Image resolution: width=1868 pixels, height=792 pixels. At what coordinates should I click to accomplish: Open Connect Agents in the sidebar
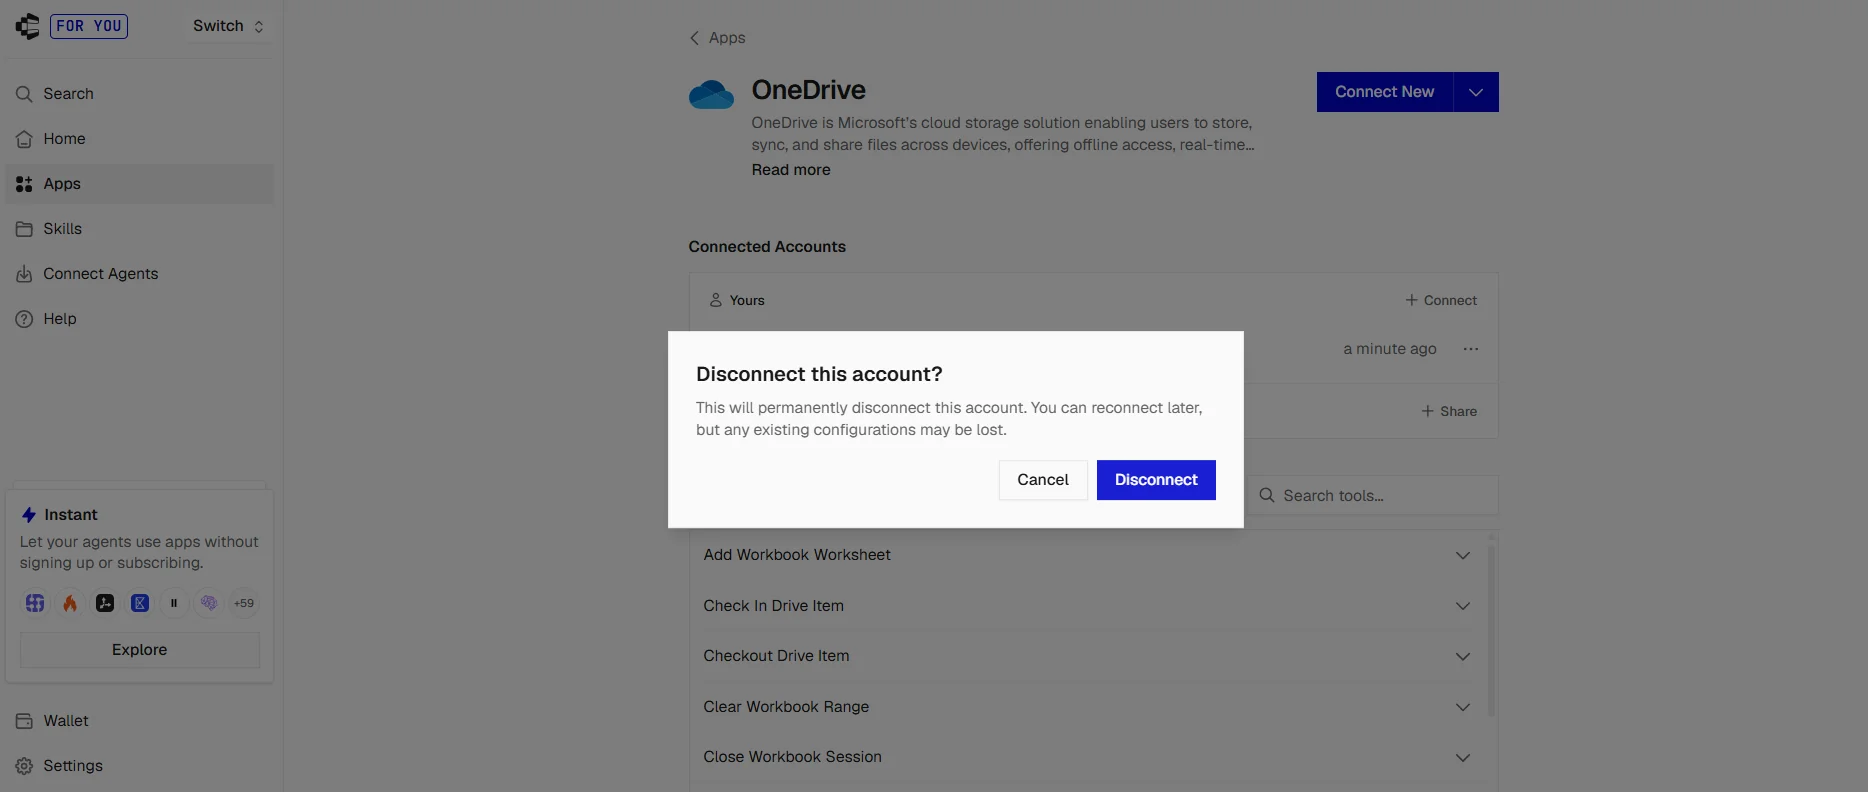pyautogui.click(x=139, y=274)
